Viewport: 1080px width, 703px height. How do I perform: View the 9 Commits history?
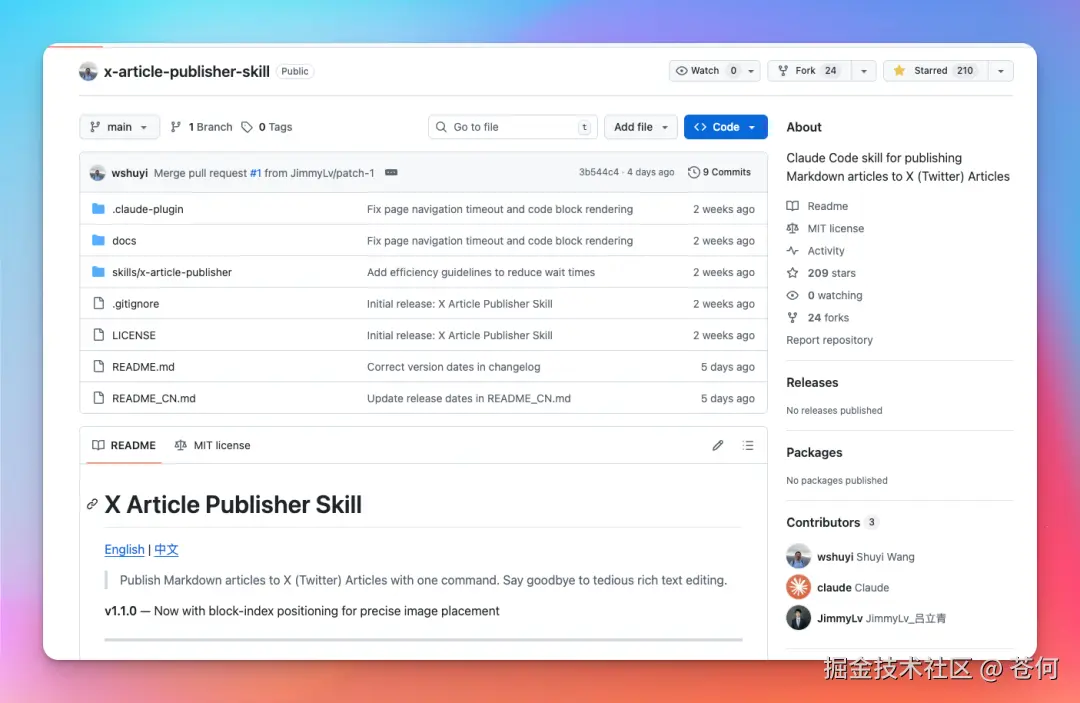point(719,172)
